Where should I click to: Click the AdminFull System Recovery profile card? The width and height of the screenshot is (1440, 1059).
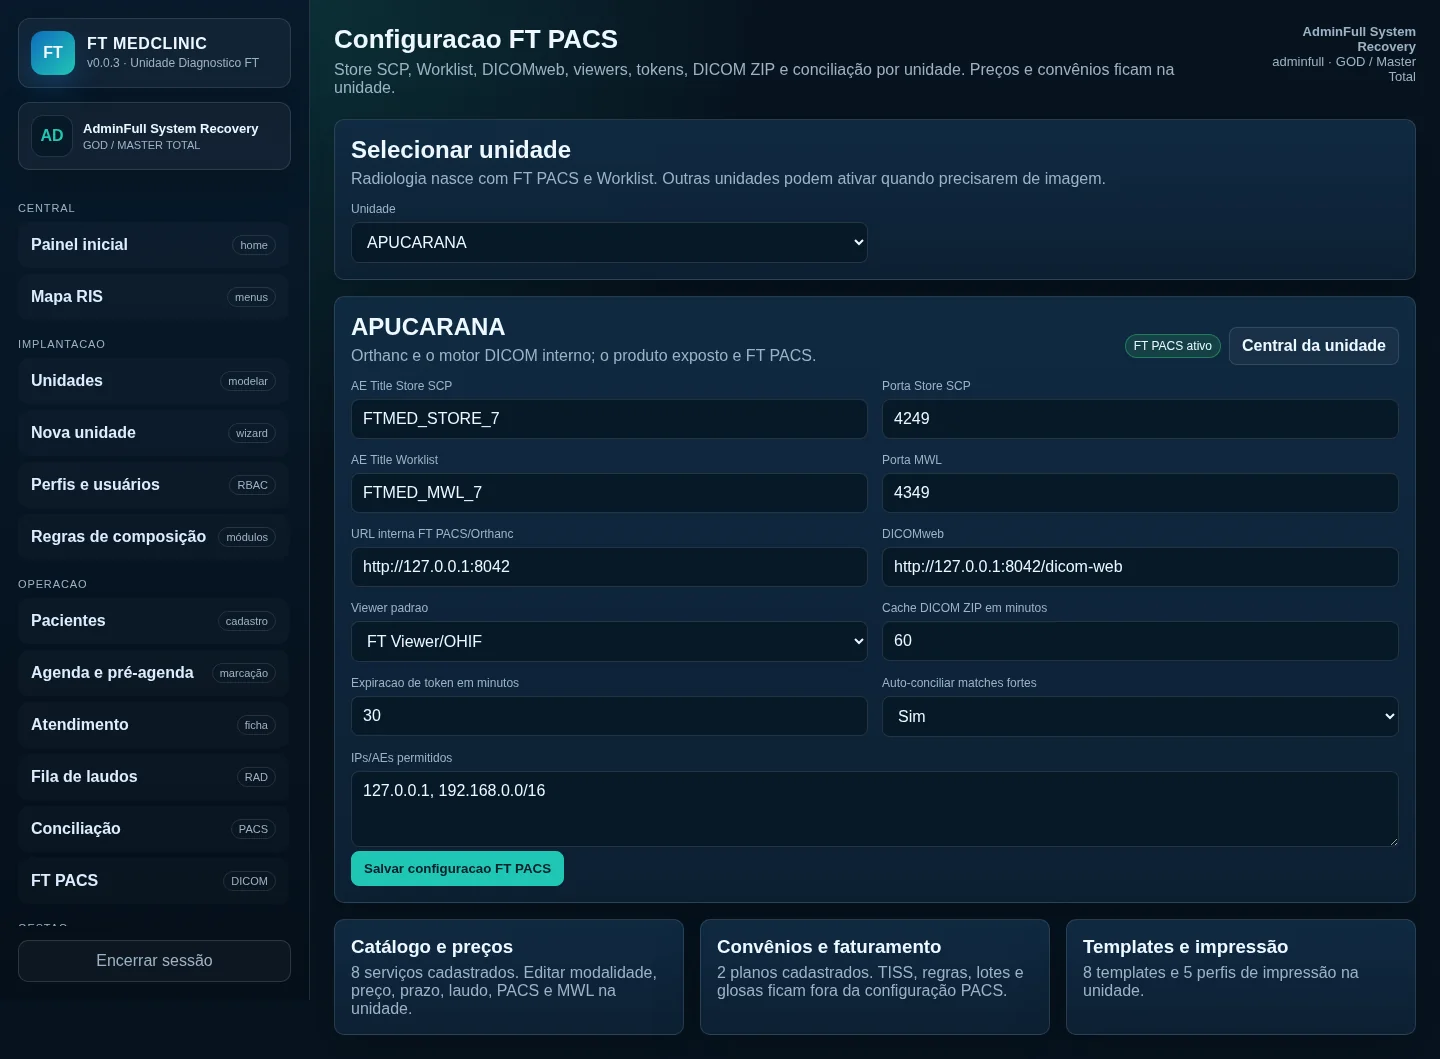click(154, 136)
